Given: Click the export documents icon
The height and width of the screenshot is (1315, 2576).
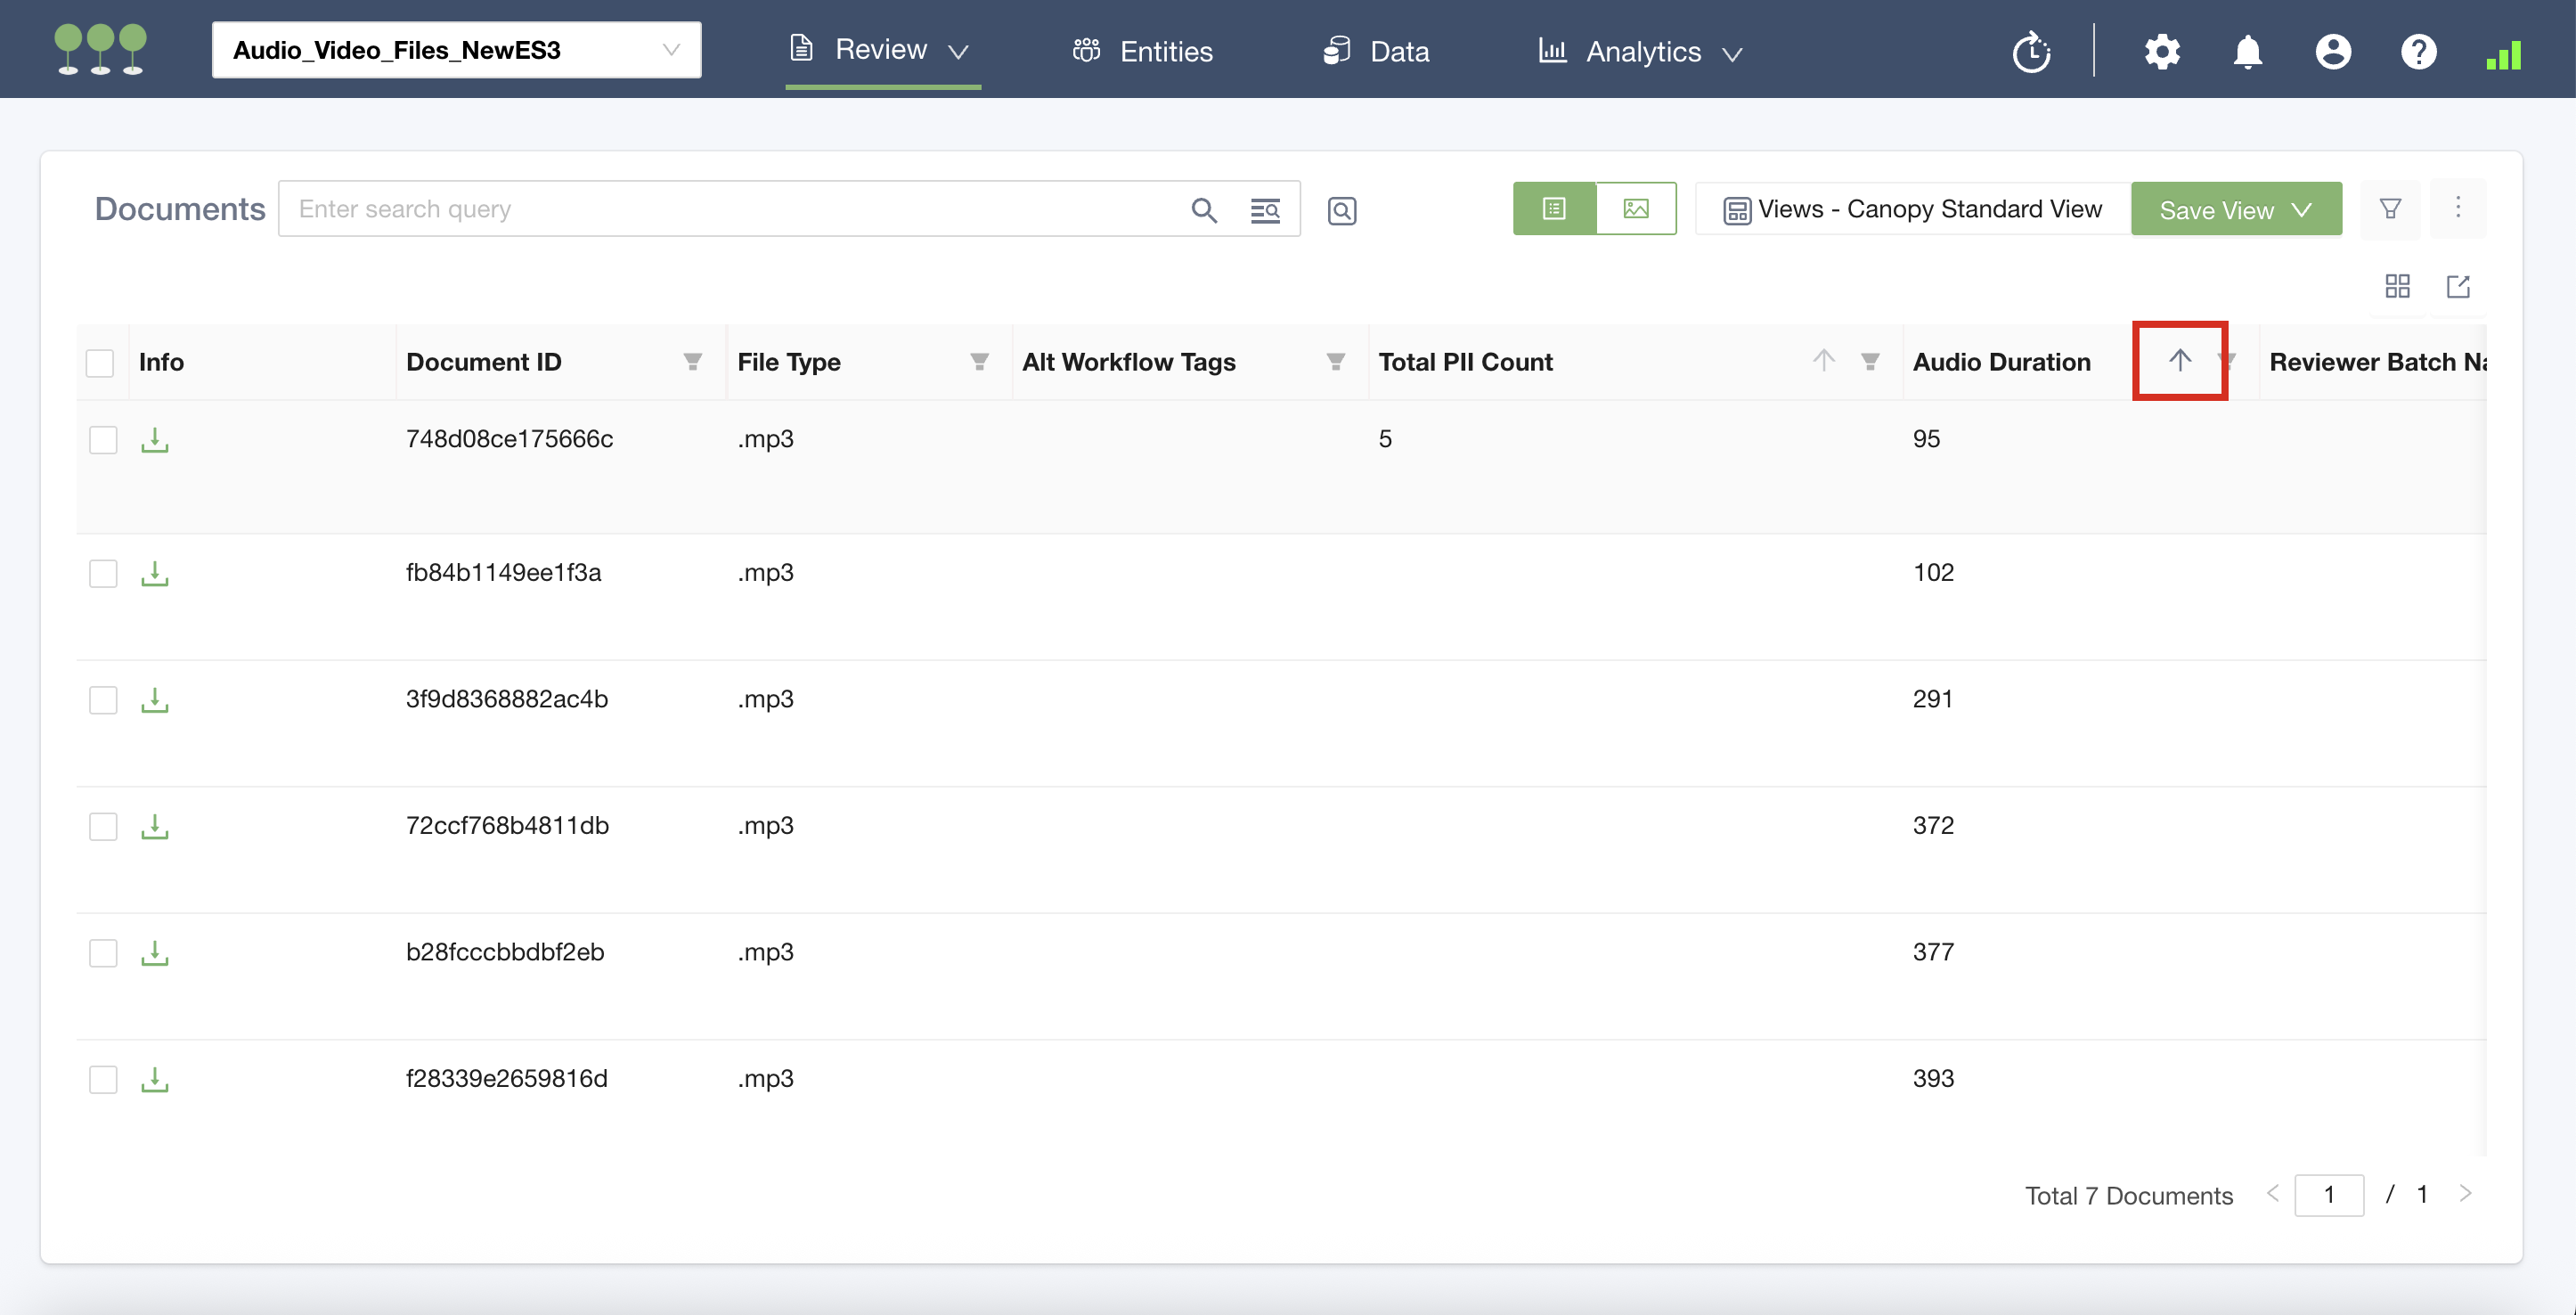Looking at the screenshot, I should pyautogui.click(x=2457, y=287).
